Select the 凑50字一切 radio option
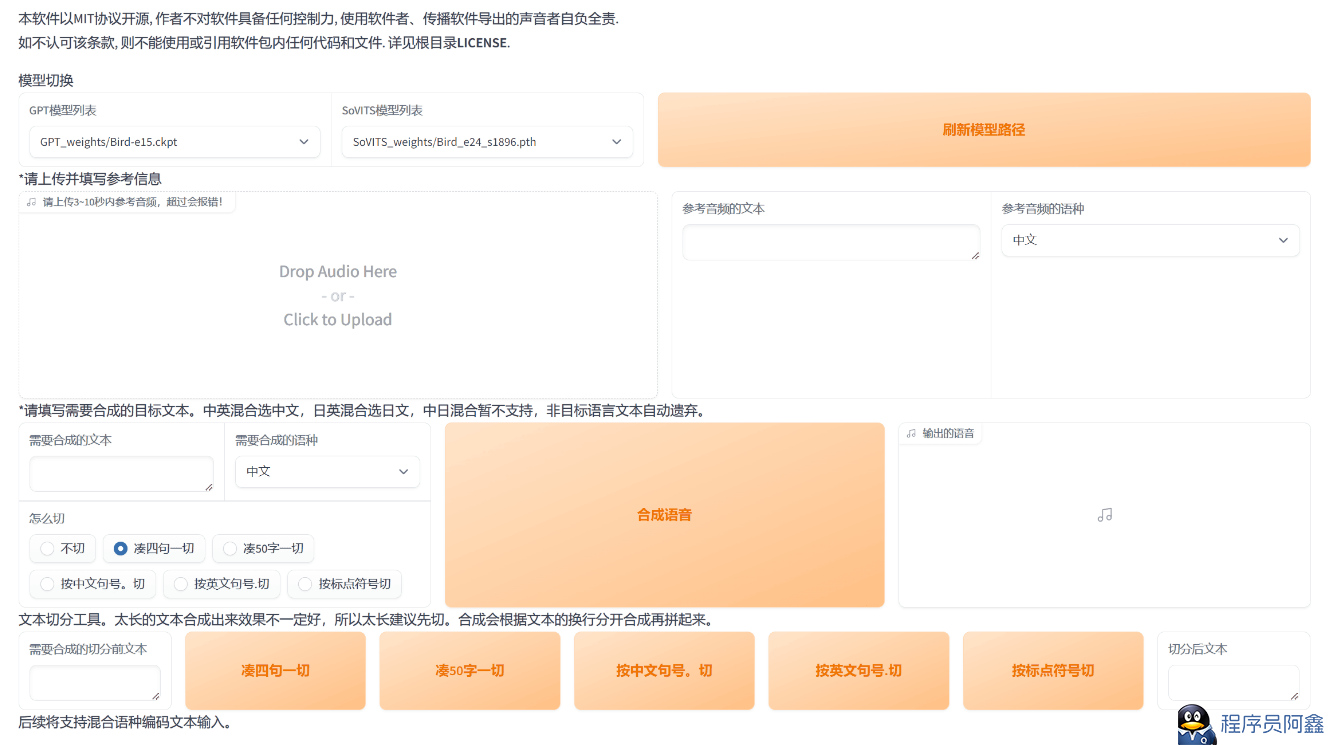This screenshot has width=1328, height=745. (x=263, y=548)
